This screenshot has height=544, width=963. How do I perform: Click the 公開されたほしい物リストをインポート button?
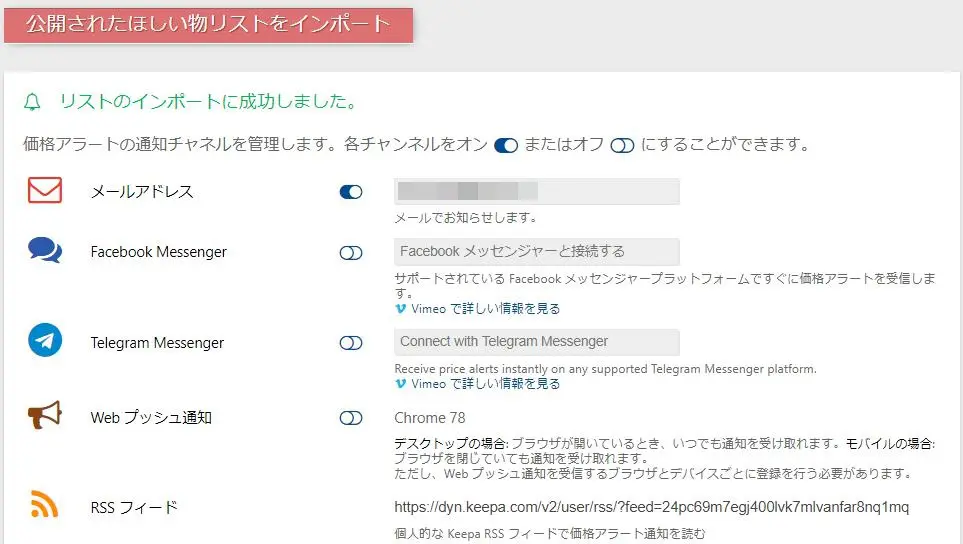[208, 25]
